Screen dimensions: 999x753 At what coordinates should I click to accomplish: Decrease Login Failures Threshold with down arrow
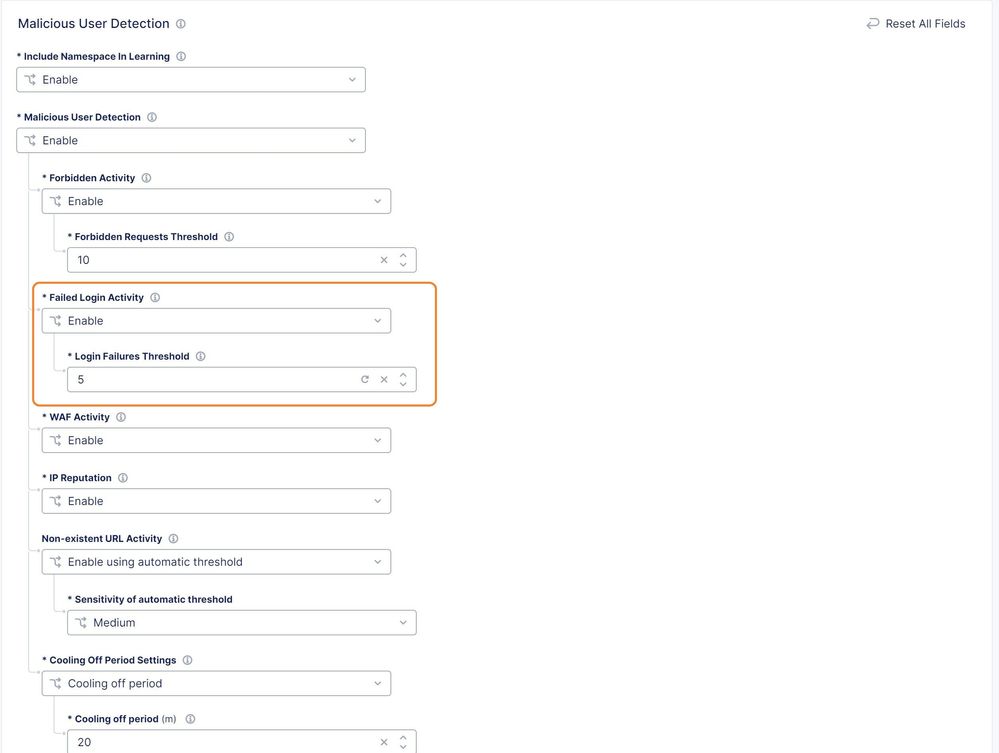[x=403, y=385]
